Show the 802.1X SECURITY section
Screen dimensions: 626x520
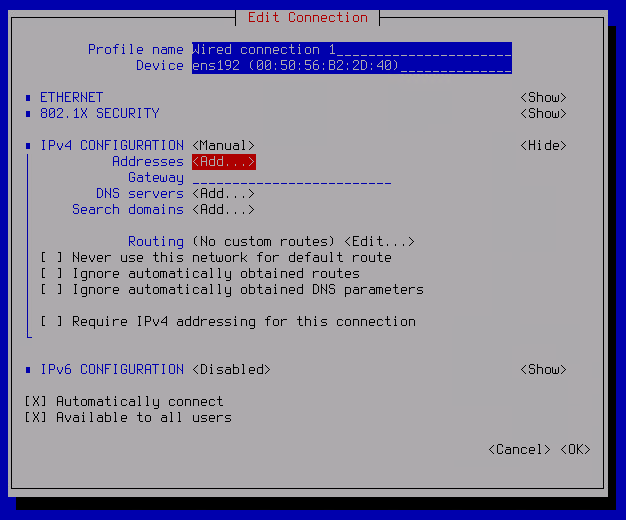coord(543,114)
